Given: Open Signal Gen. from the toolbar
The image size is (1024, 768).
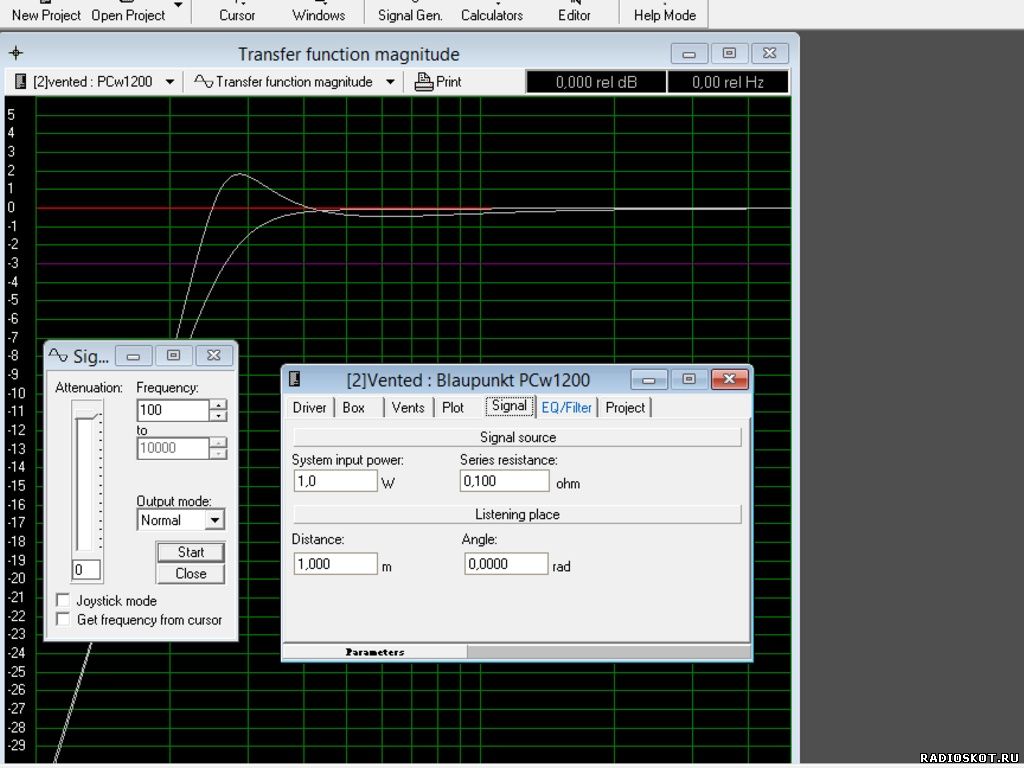Looking at the screenshot, I should point(410,13).
